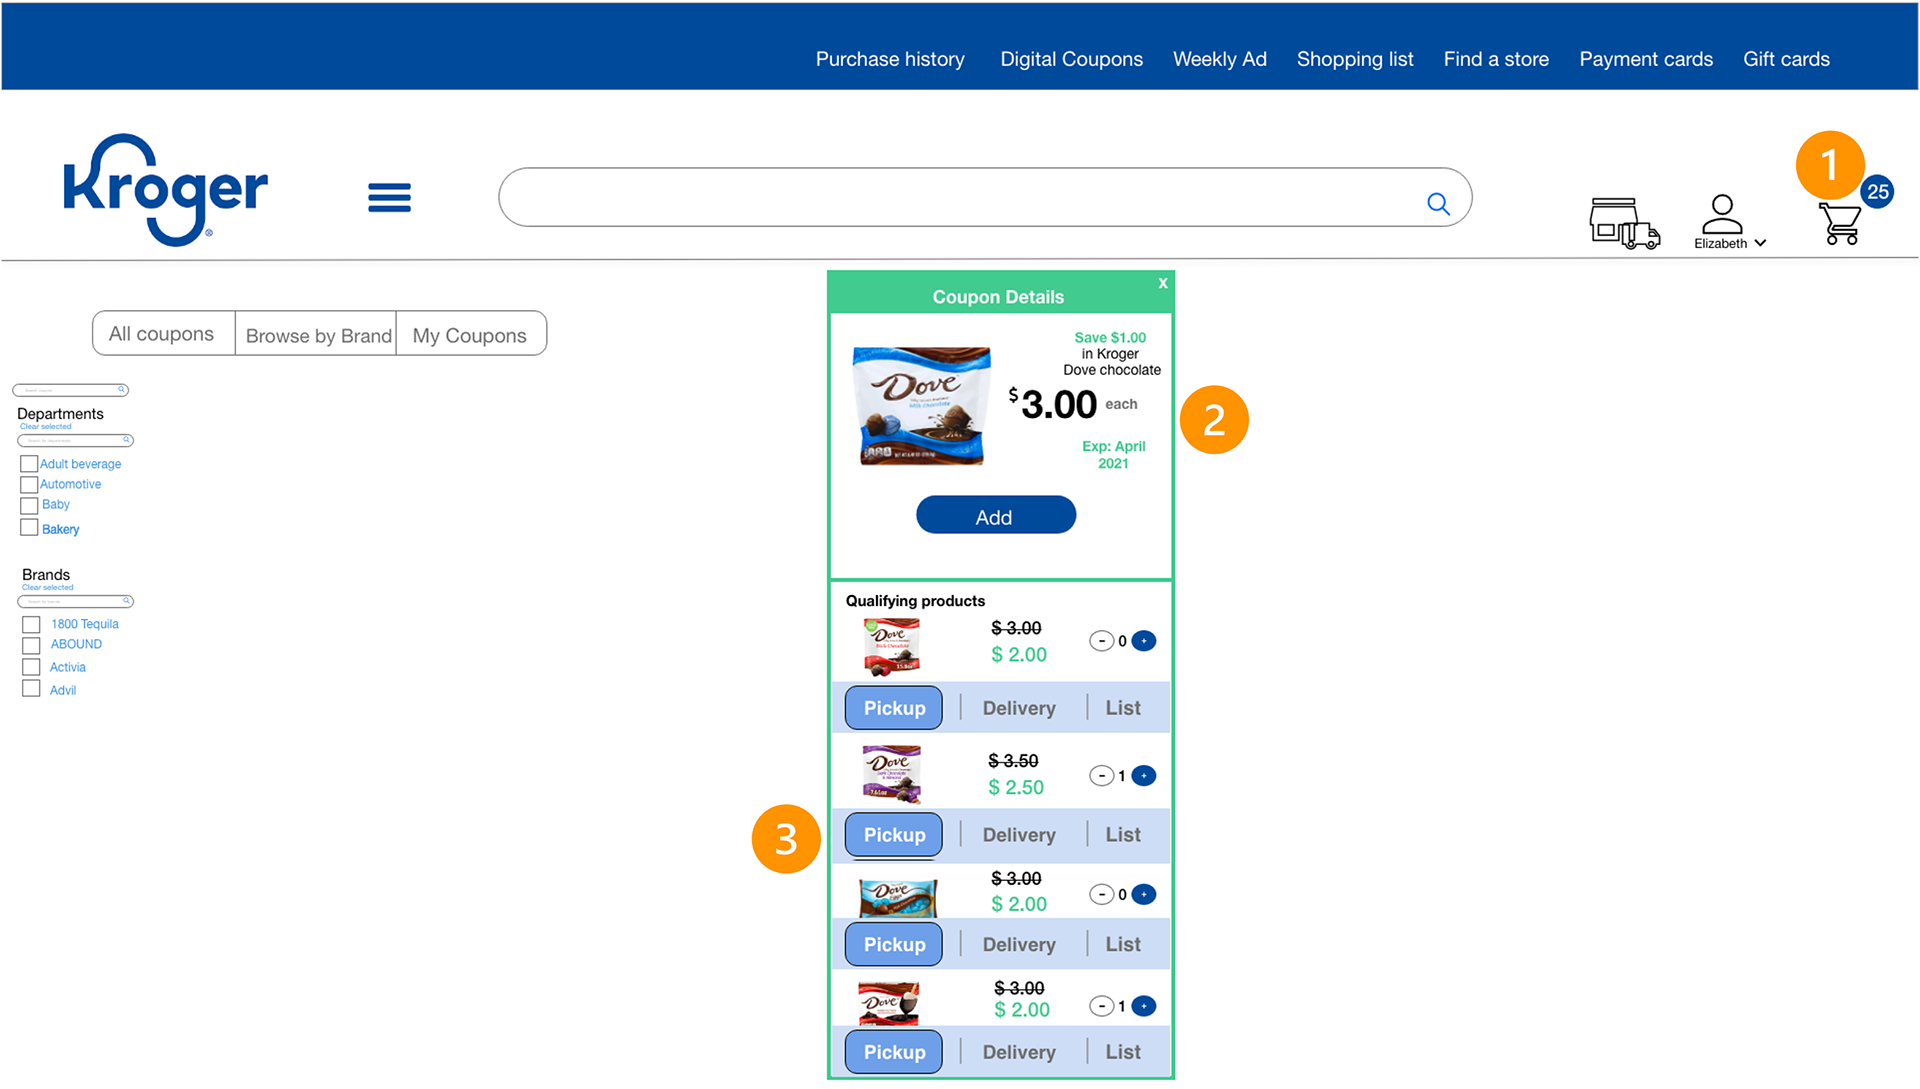The image size is (1920, 1089).
Task: Select List for $2.50 Dove product
Action: [x=1123, y=835]
